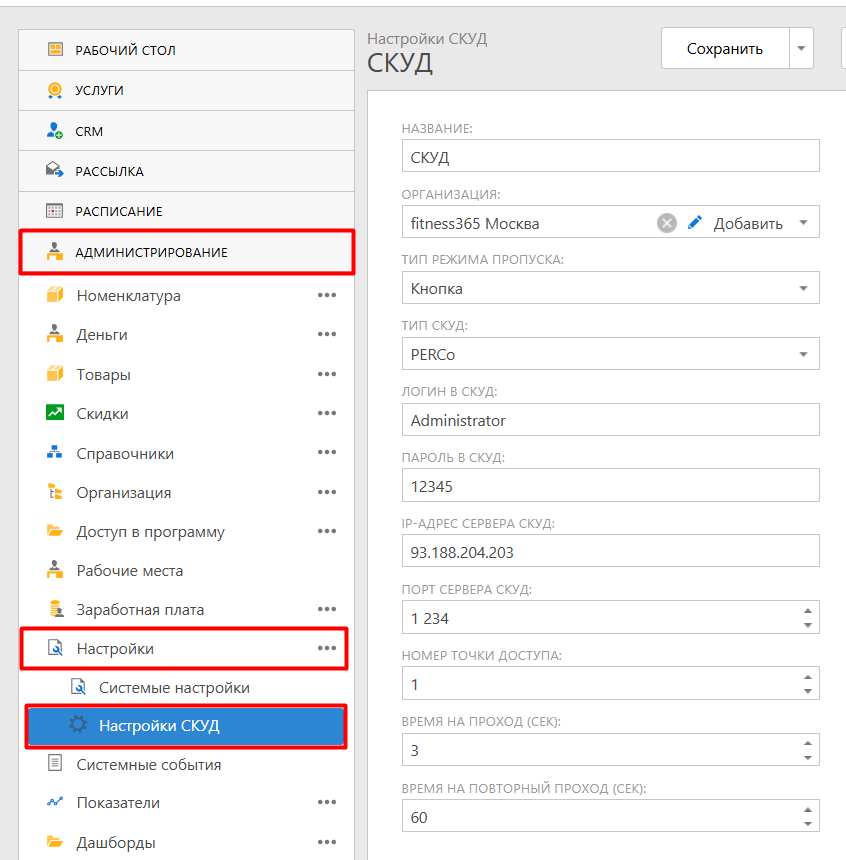
Task: Click the Справочники hierarchy icon
Action: [x=55, y=452]
